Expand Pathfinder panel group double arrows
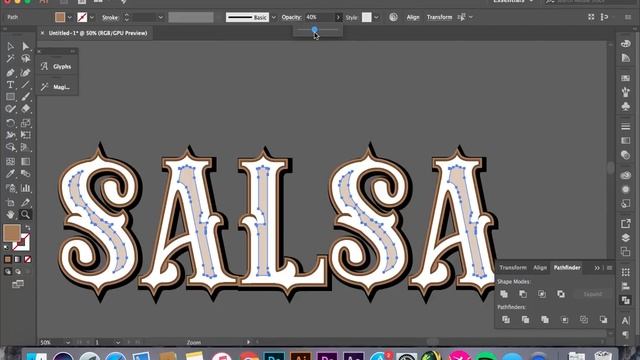Viewport: 640px width, 360px height. (x=597, y=268)
